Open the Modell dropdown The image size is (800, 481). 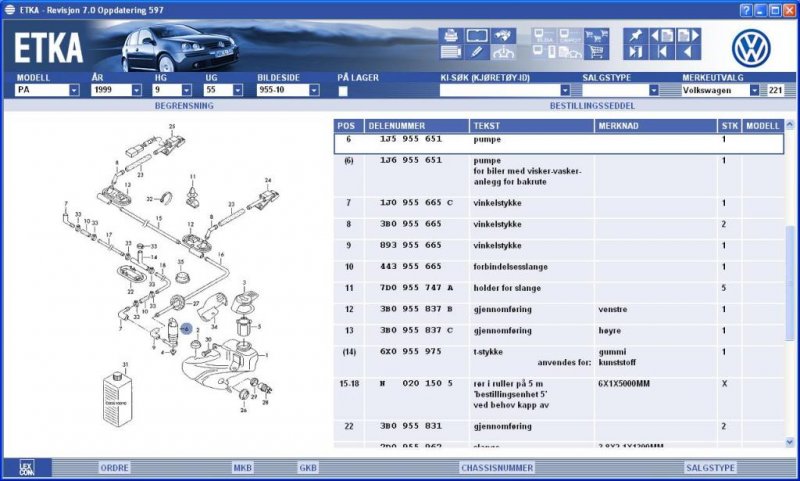coord(74,90)
